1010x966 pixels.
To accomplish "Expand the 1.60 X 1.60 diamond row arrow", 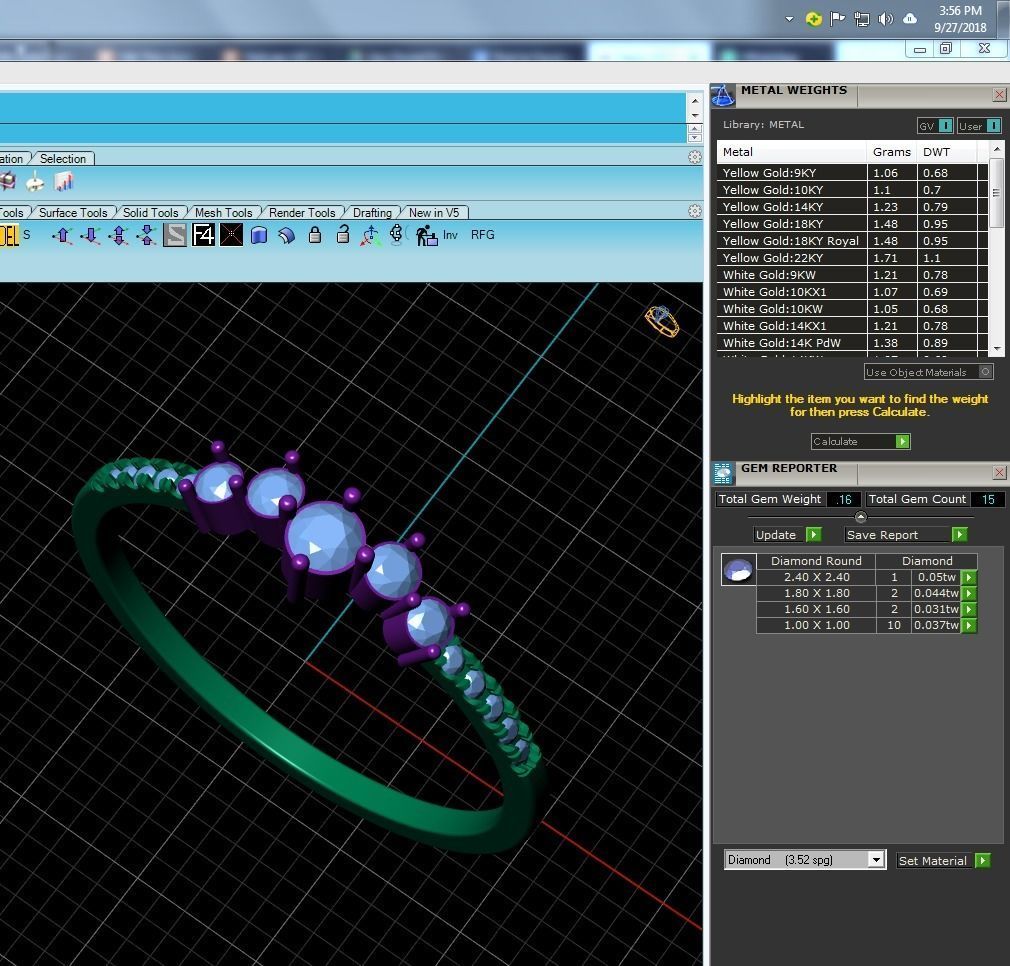I will [x=969, y=609].
